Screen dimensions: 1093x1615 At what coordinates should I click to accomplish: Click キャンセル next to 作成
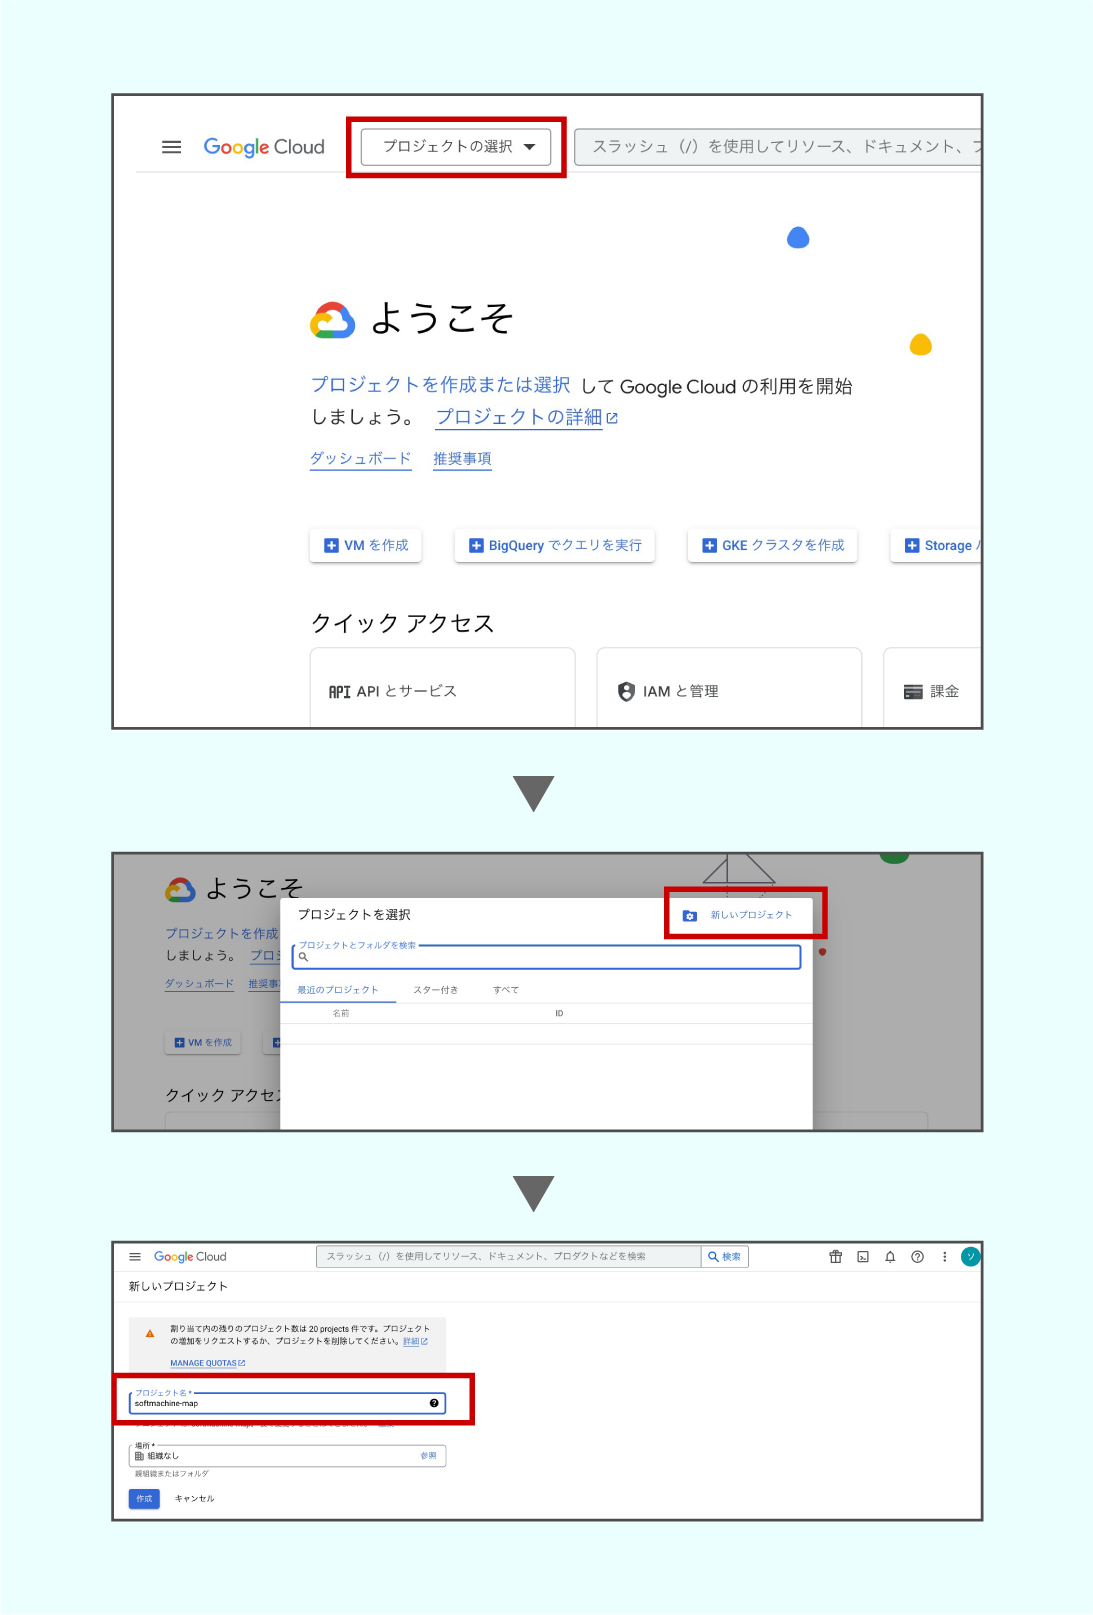(x=195, y=1499)
